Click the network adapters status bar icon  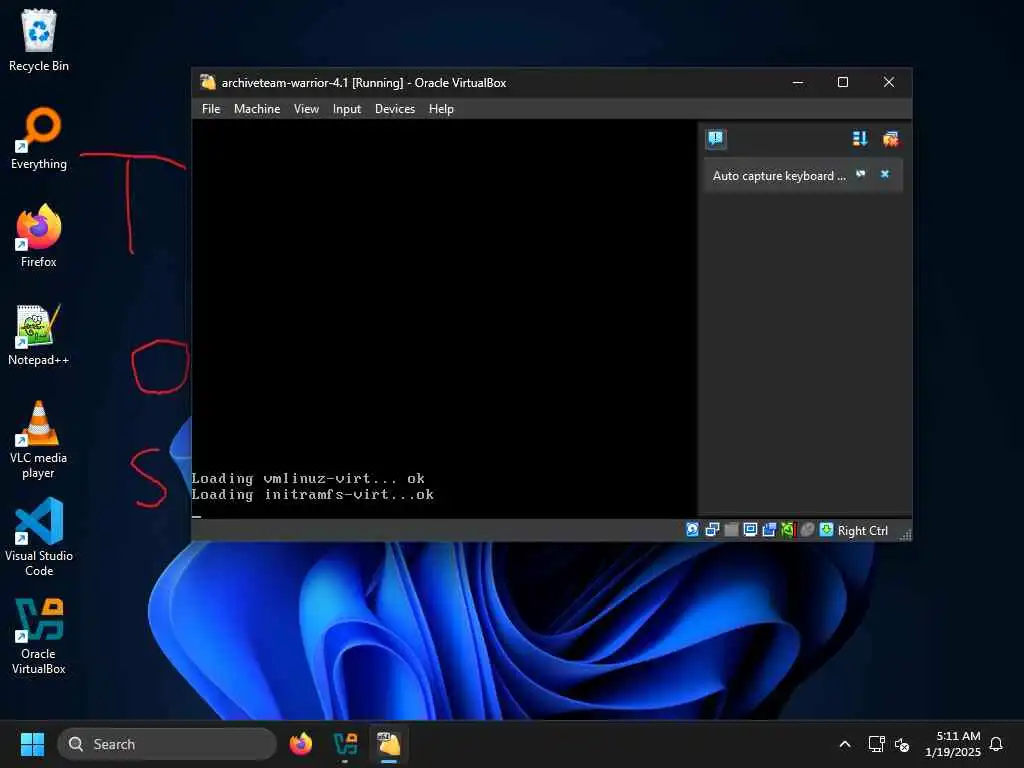tap(712, 530)
